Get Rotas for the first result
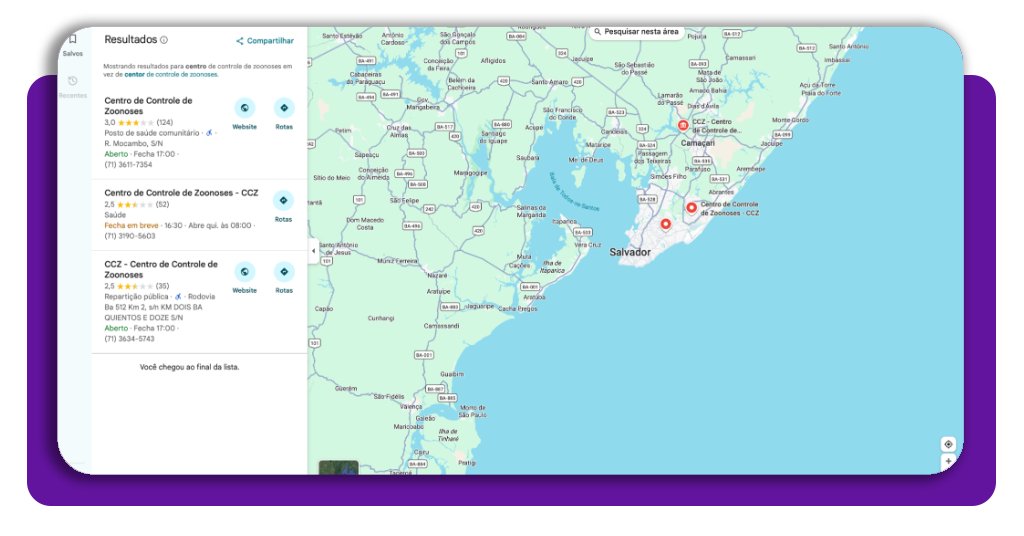 [284, 109]
